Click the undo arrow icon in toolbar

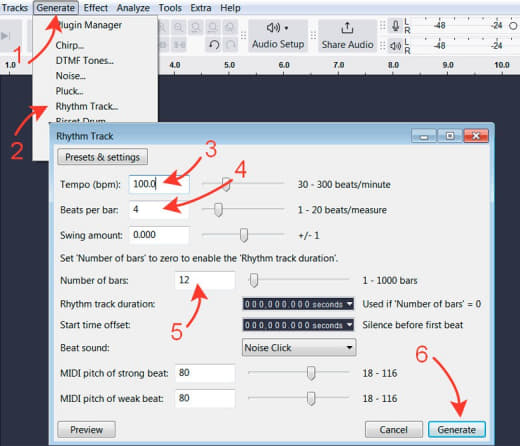click(x=214, y=45)
